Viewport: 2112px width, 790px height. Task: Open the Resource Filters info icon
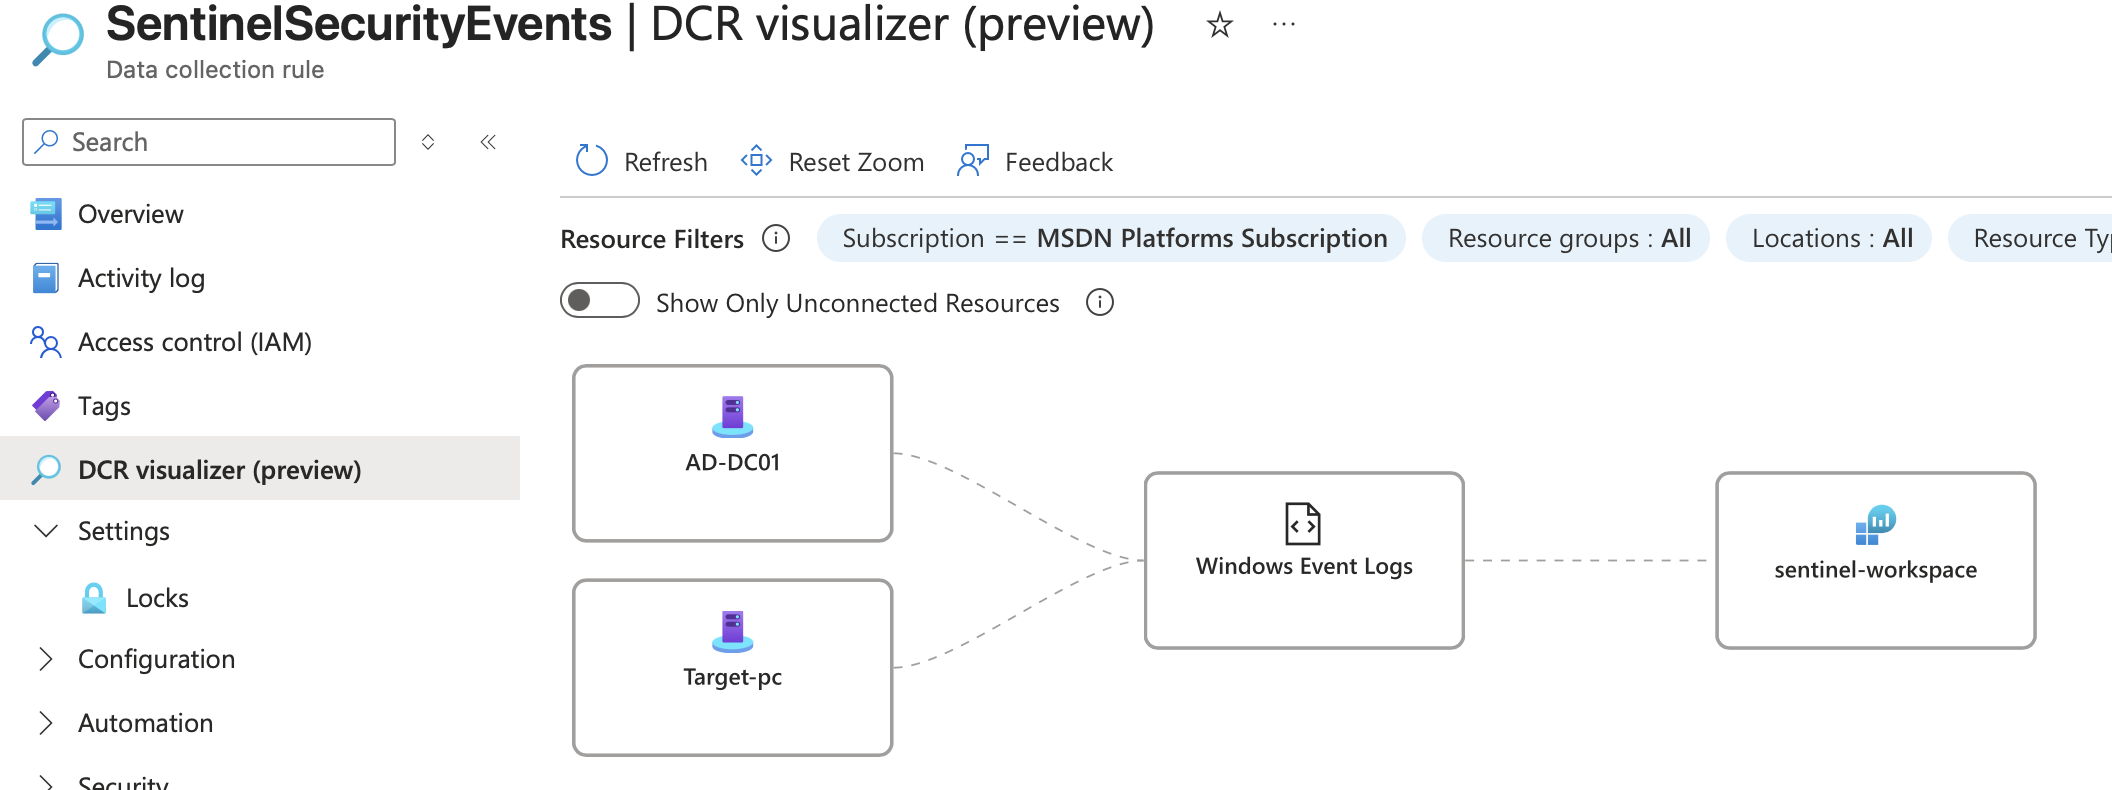776,238
